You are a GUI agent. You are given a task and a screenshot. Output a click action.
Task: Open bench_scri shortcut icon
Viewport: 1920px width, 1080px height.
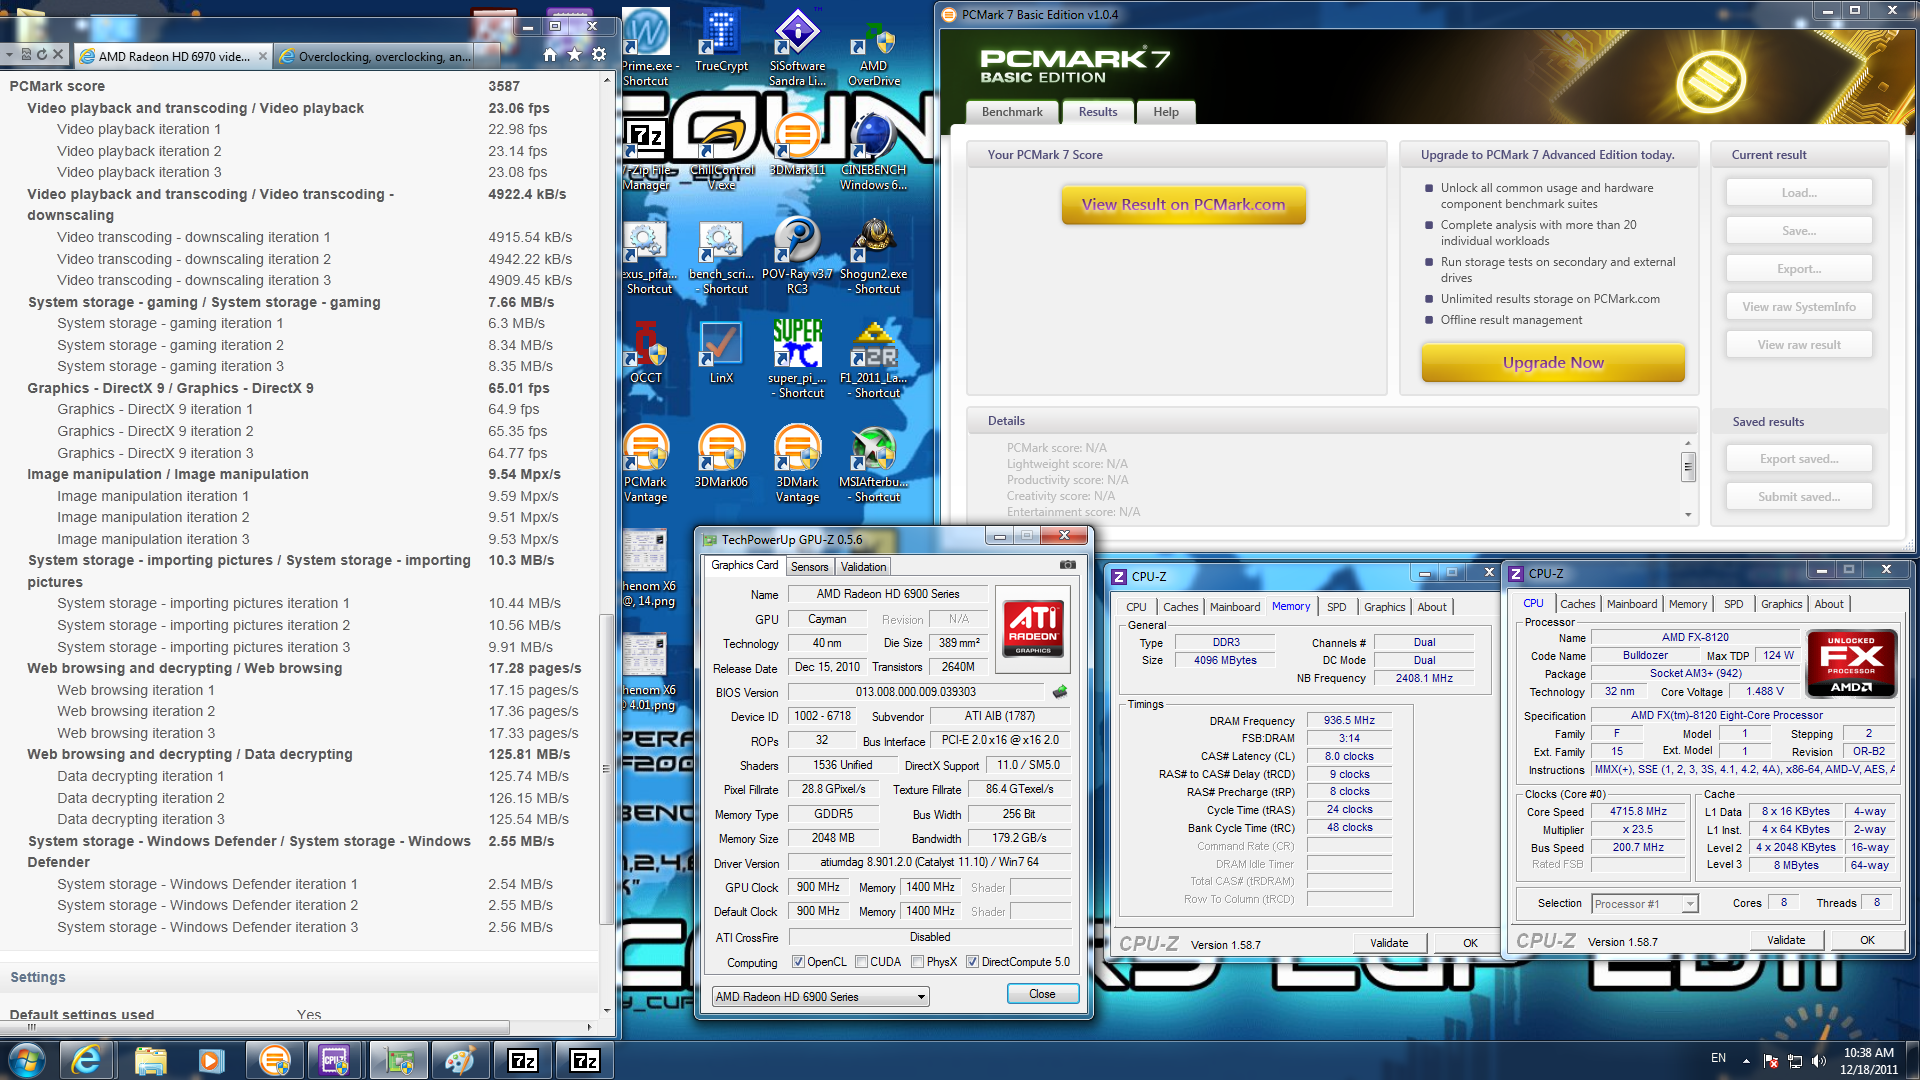721,255
